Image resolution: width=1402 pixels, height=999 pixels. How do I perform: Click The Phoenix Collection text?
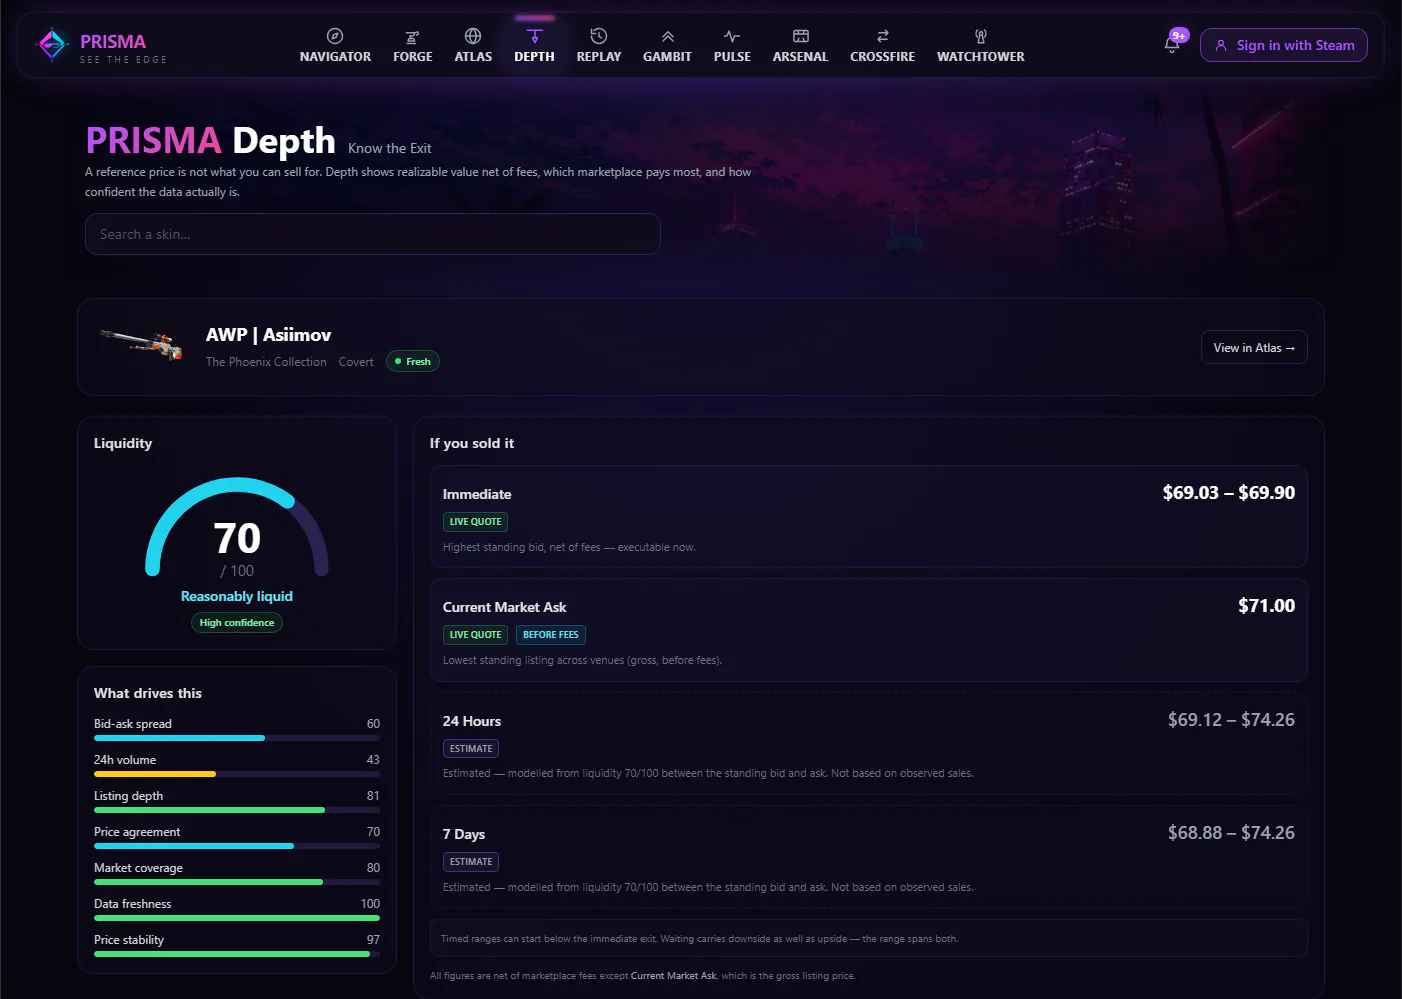click(266, 362)
